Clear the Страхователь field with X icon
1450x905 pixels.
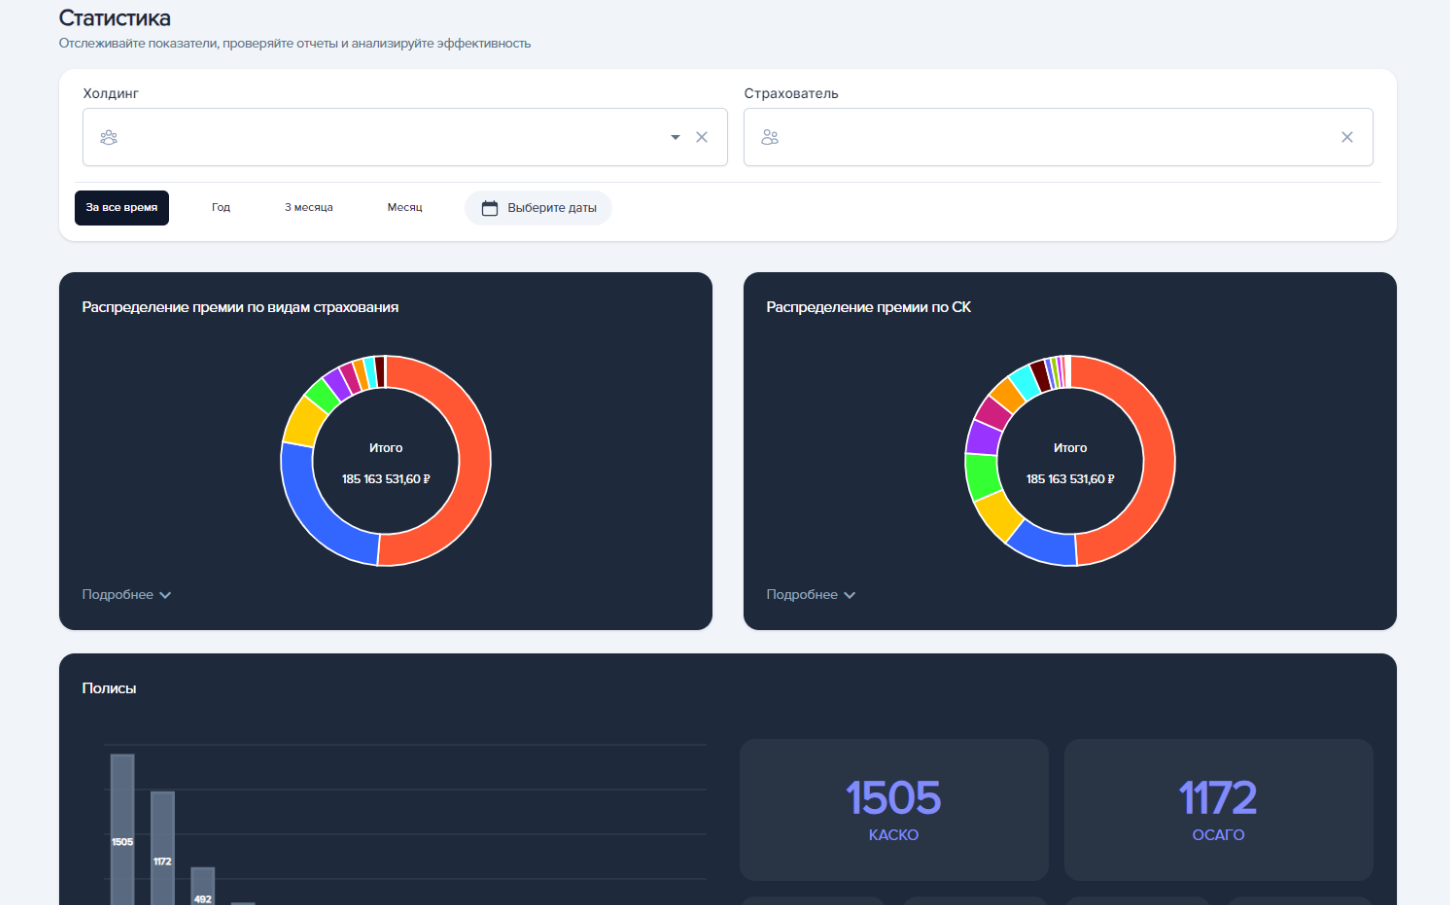1347,137
